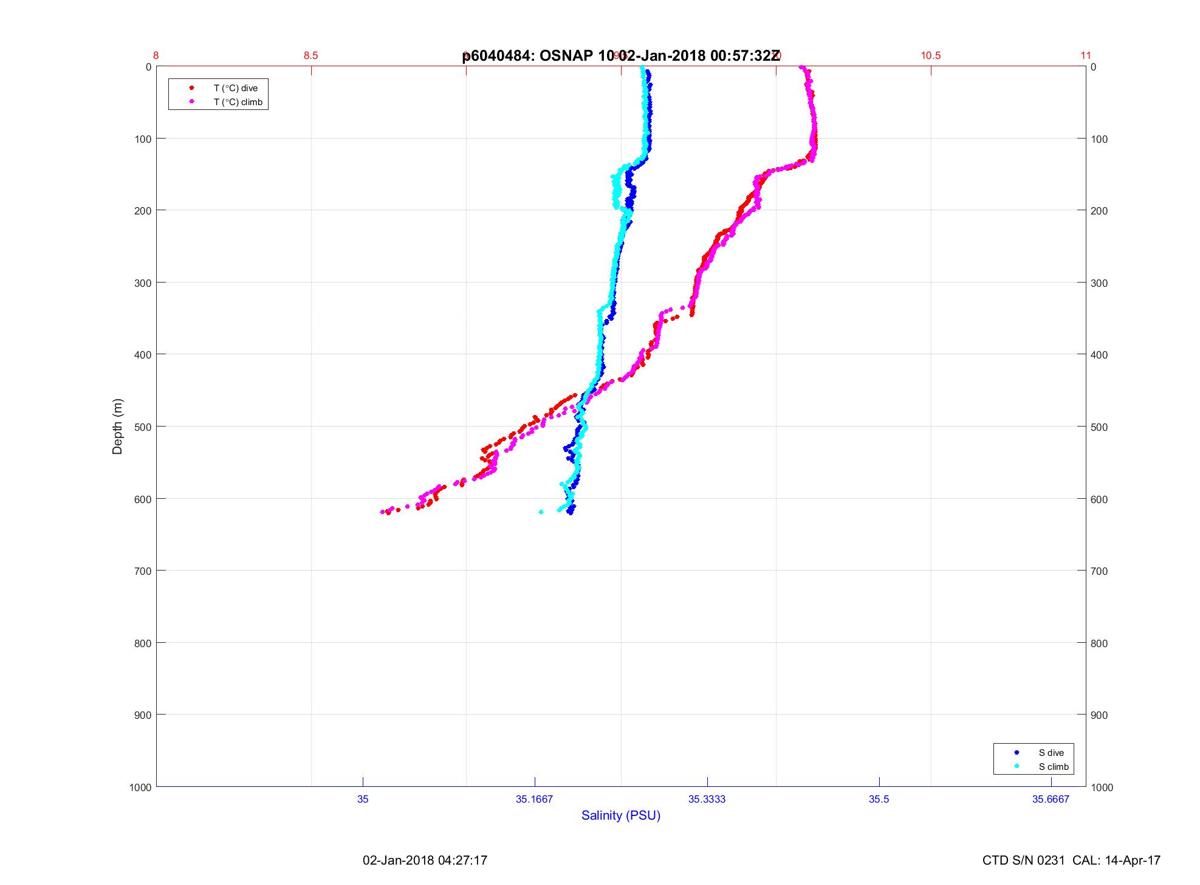Image resolution: width=1200 pixels, height=885 pixels.
Task: Click the red legend marker for T dive
Action: 191,88
